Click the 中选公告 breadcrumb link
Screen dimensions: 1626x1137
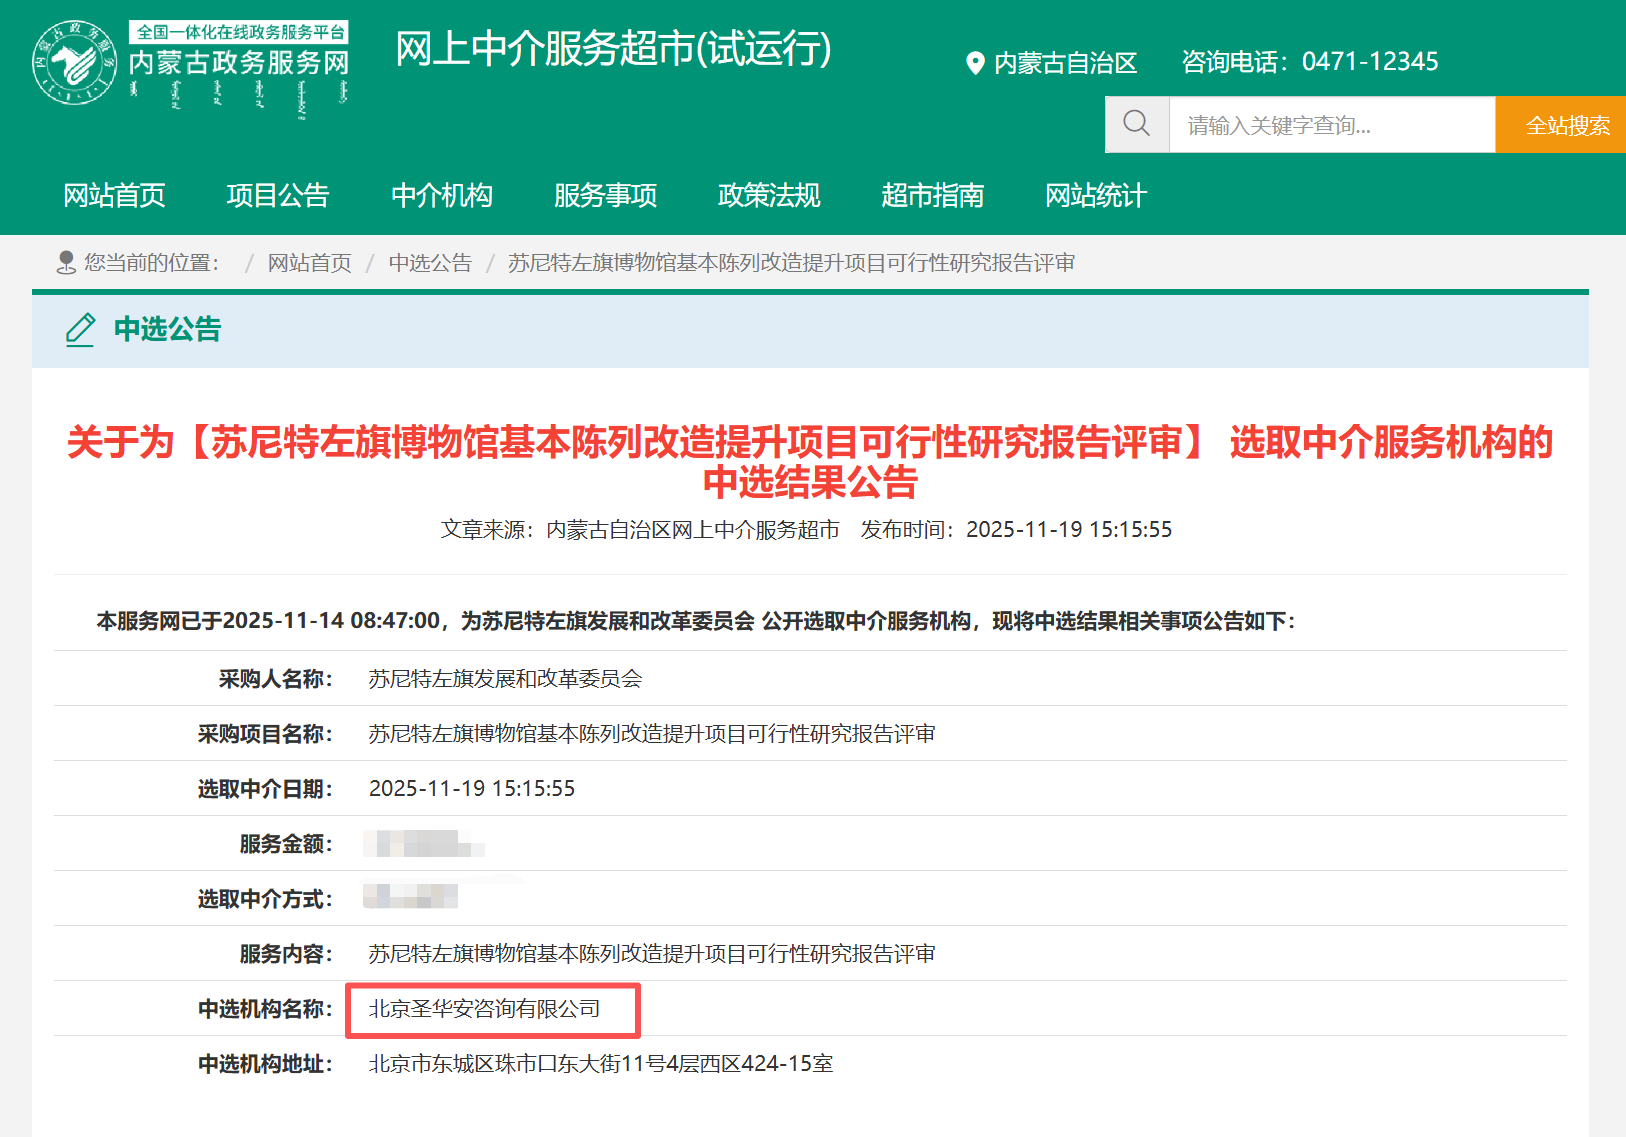click(430, 263)
